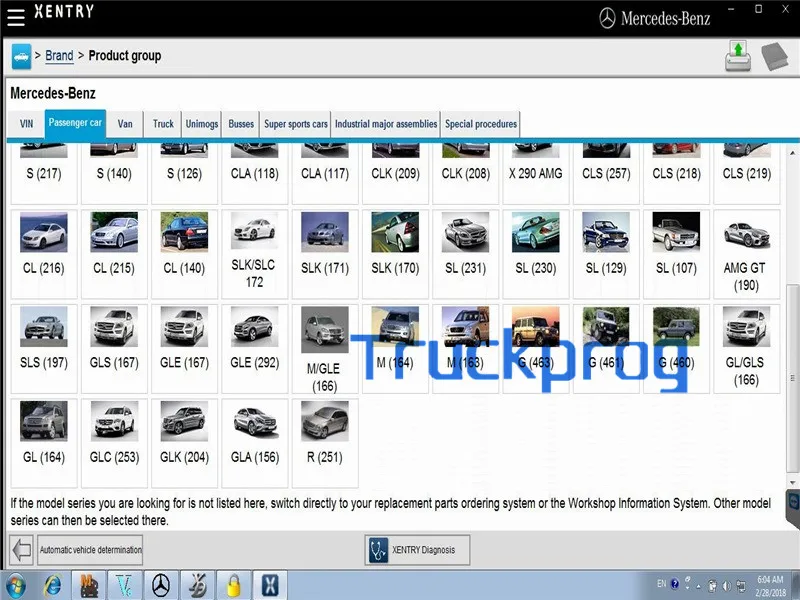This screenshot has width=800, height=600.
Task: Select the GLE (167) model
Action: coord(184,348)
